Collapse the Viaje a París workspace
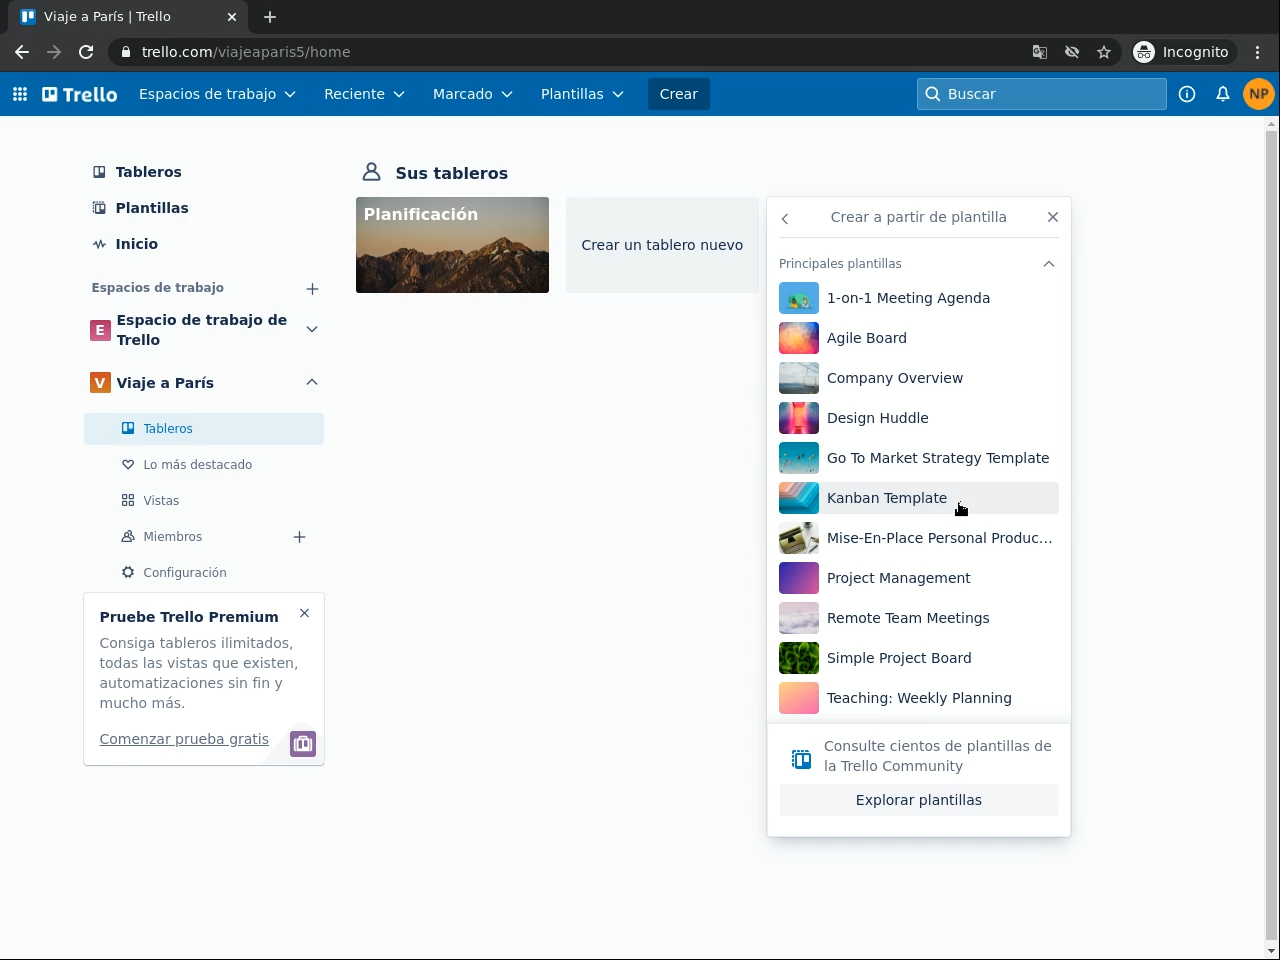 point(312,383)
